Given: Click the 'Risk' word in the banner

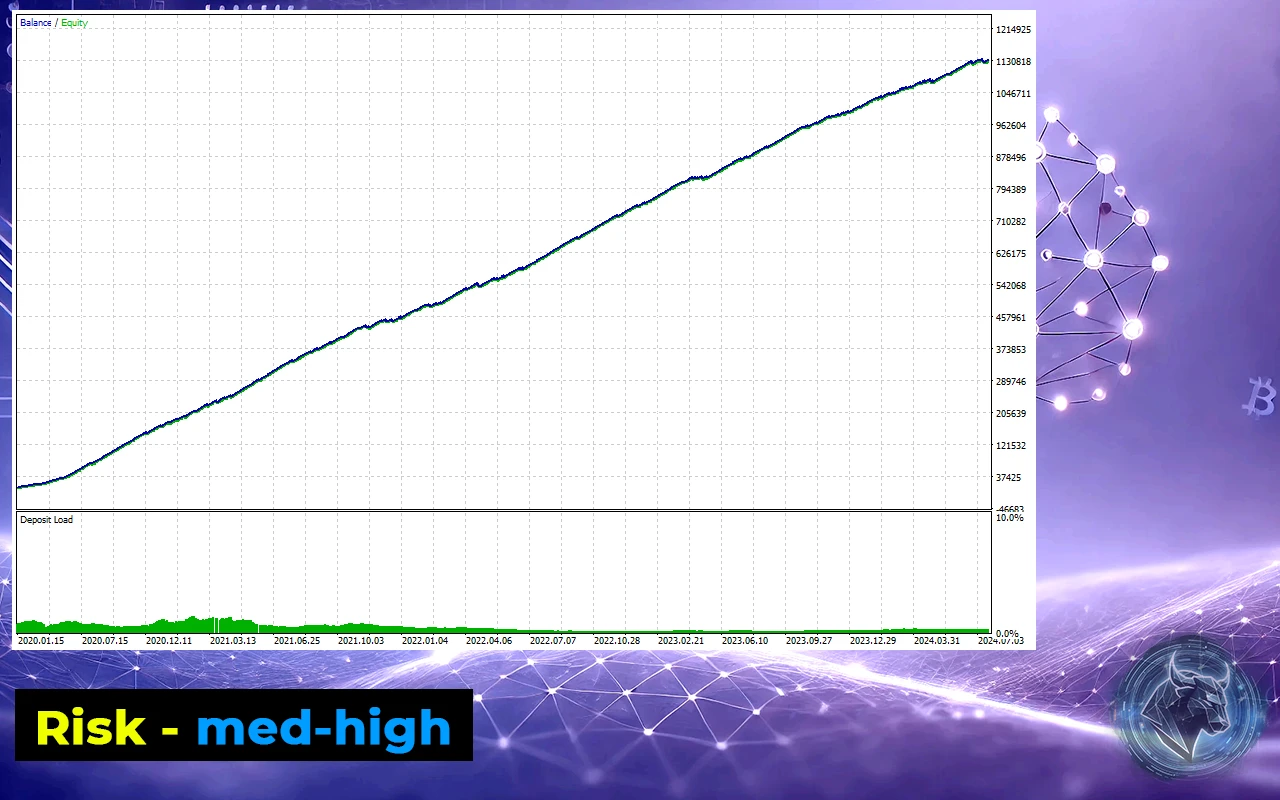Looking at the screenshot, I should click(90, 727).
